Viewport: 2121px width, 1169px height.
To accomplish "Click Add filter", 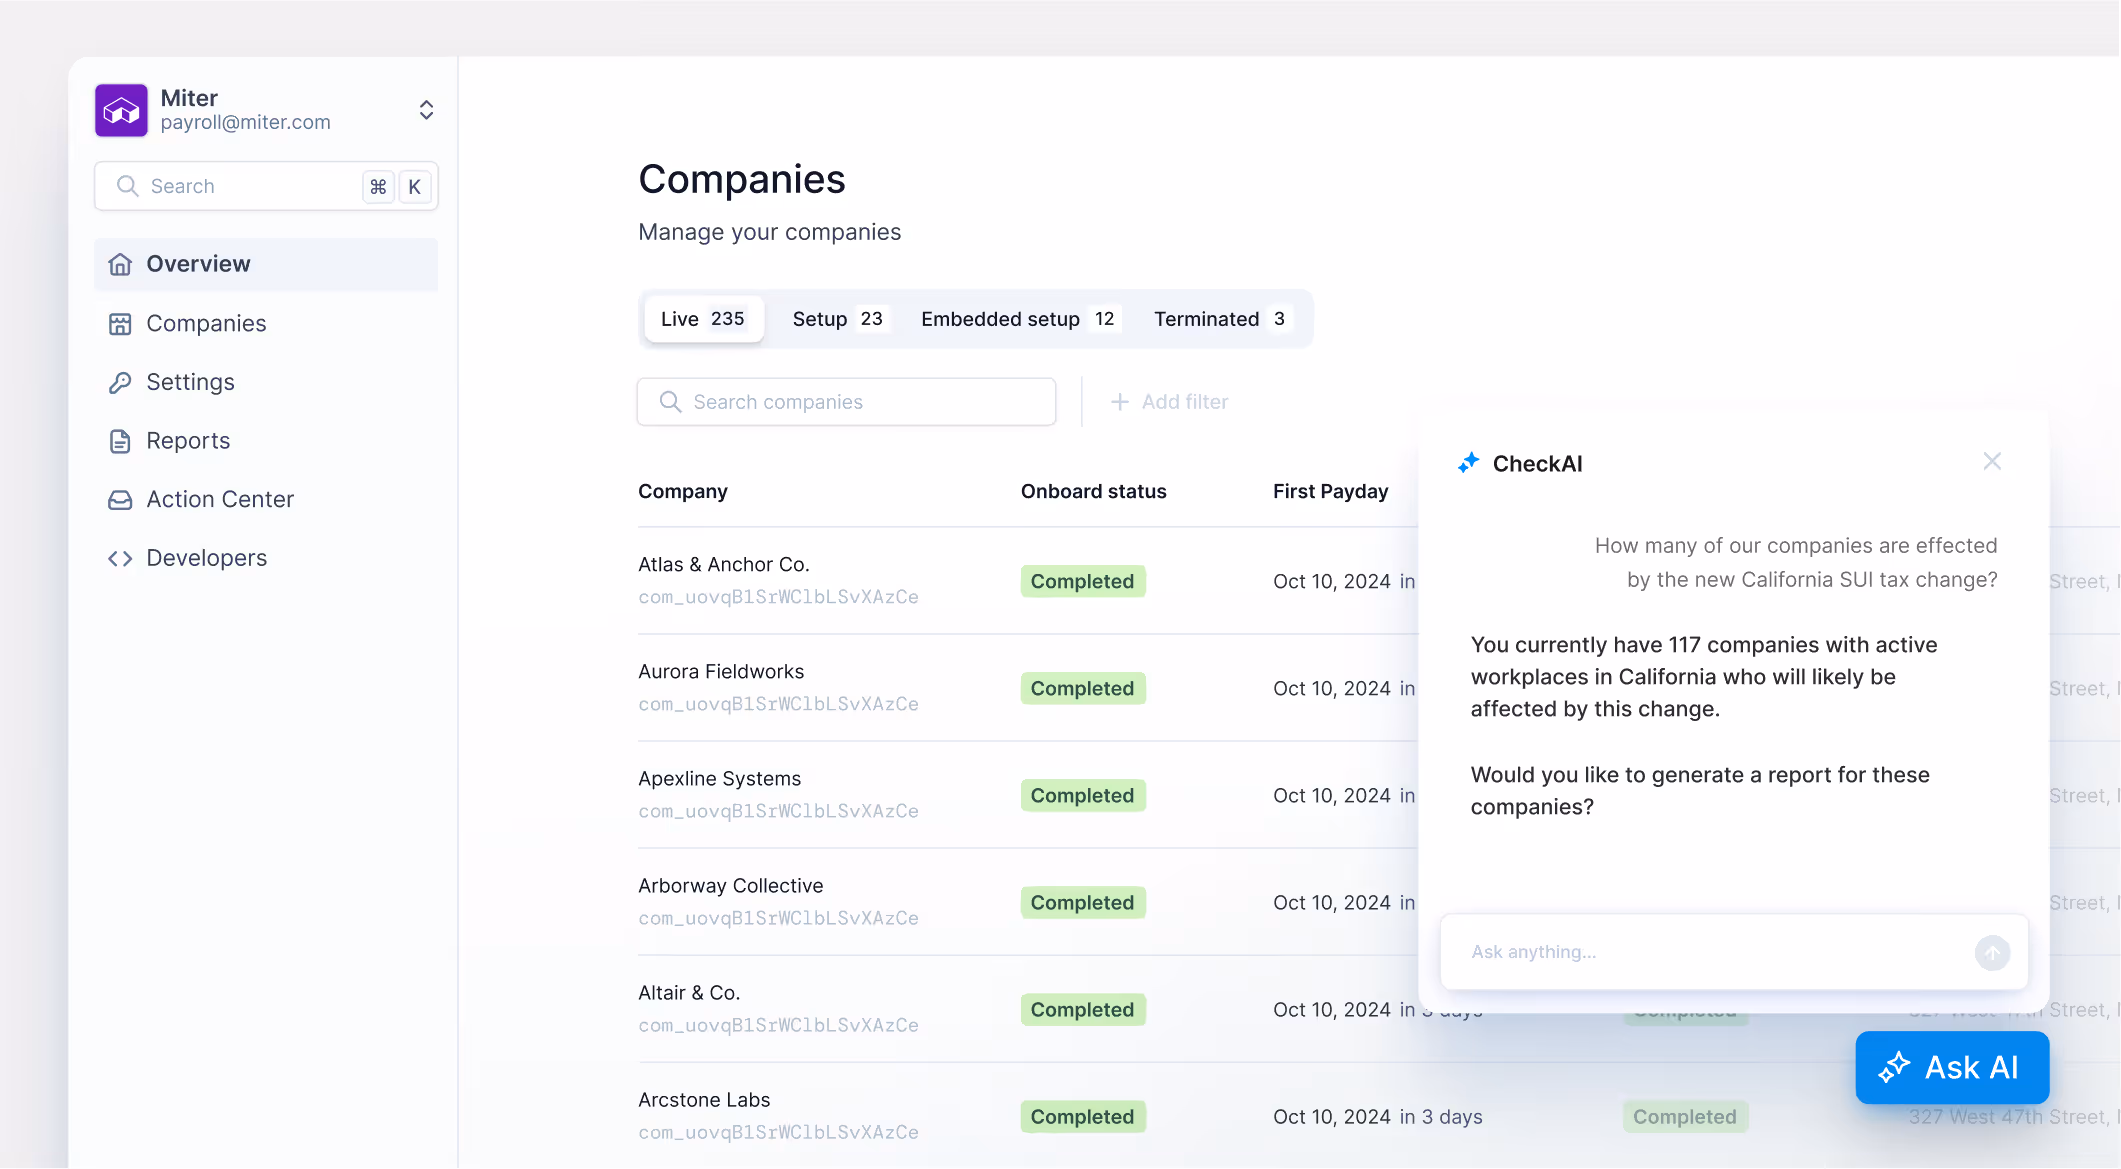I will click(1169, 402).
